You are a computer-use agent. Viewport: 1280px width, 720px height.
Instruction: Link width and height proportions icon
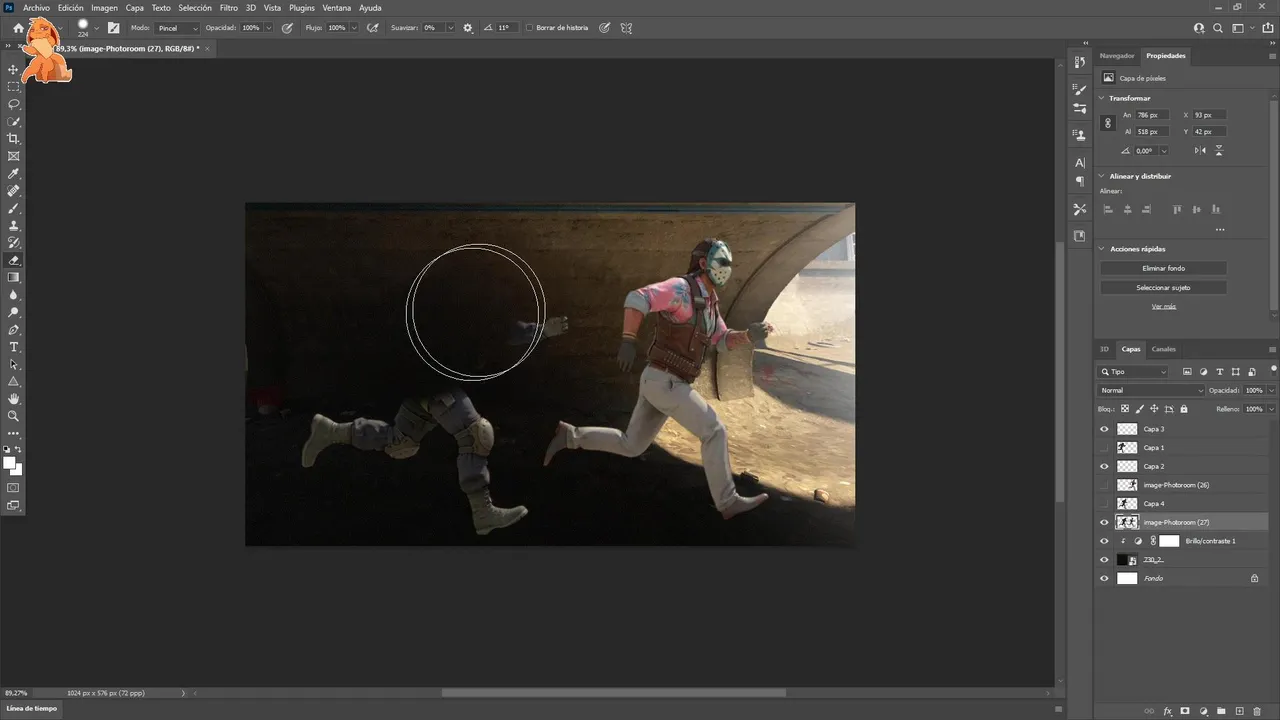(x=1107, y=123)
